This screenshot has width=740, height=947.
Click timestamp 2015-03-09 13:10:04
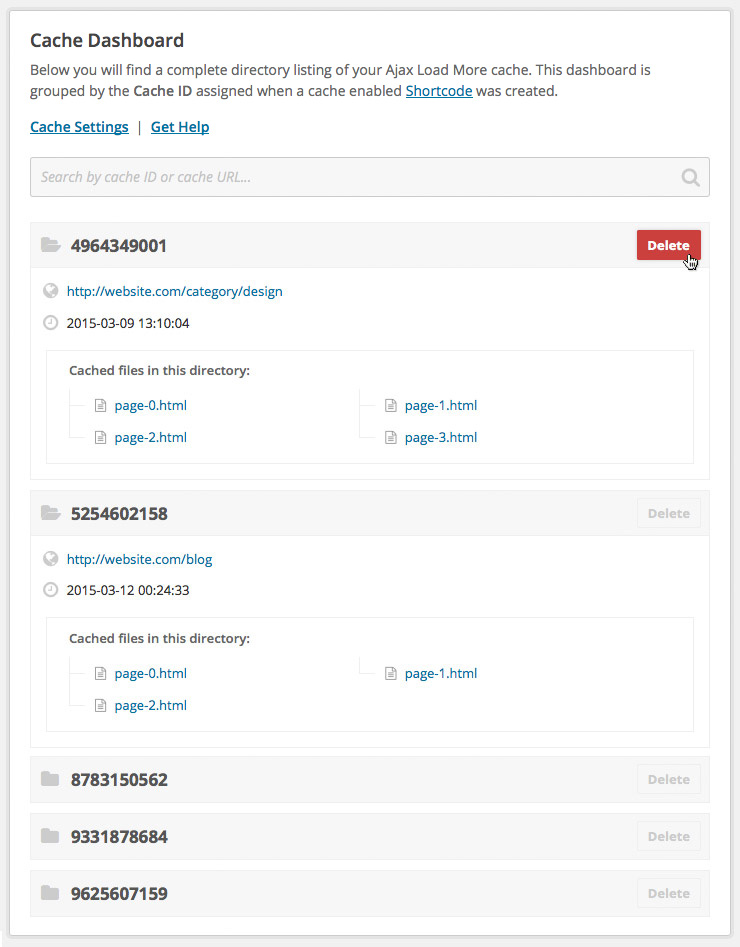coord(128,323)
